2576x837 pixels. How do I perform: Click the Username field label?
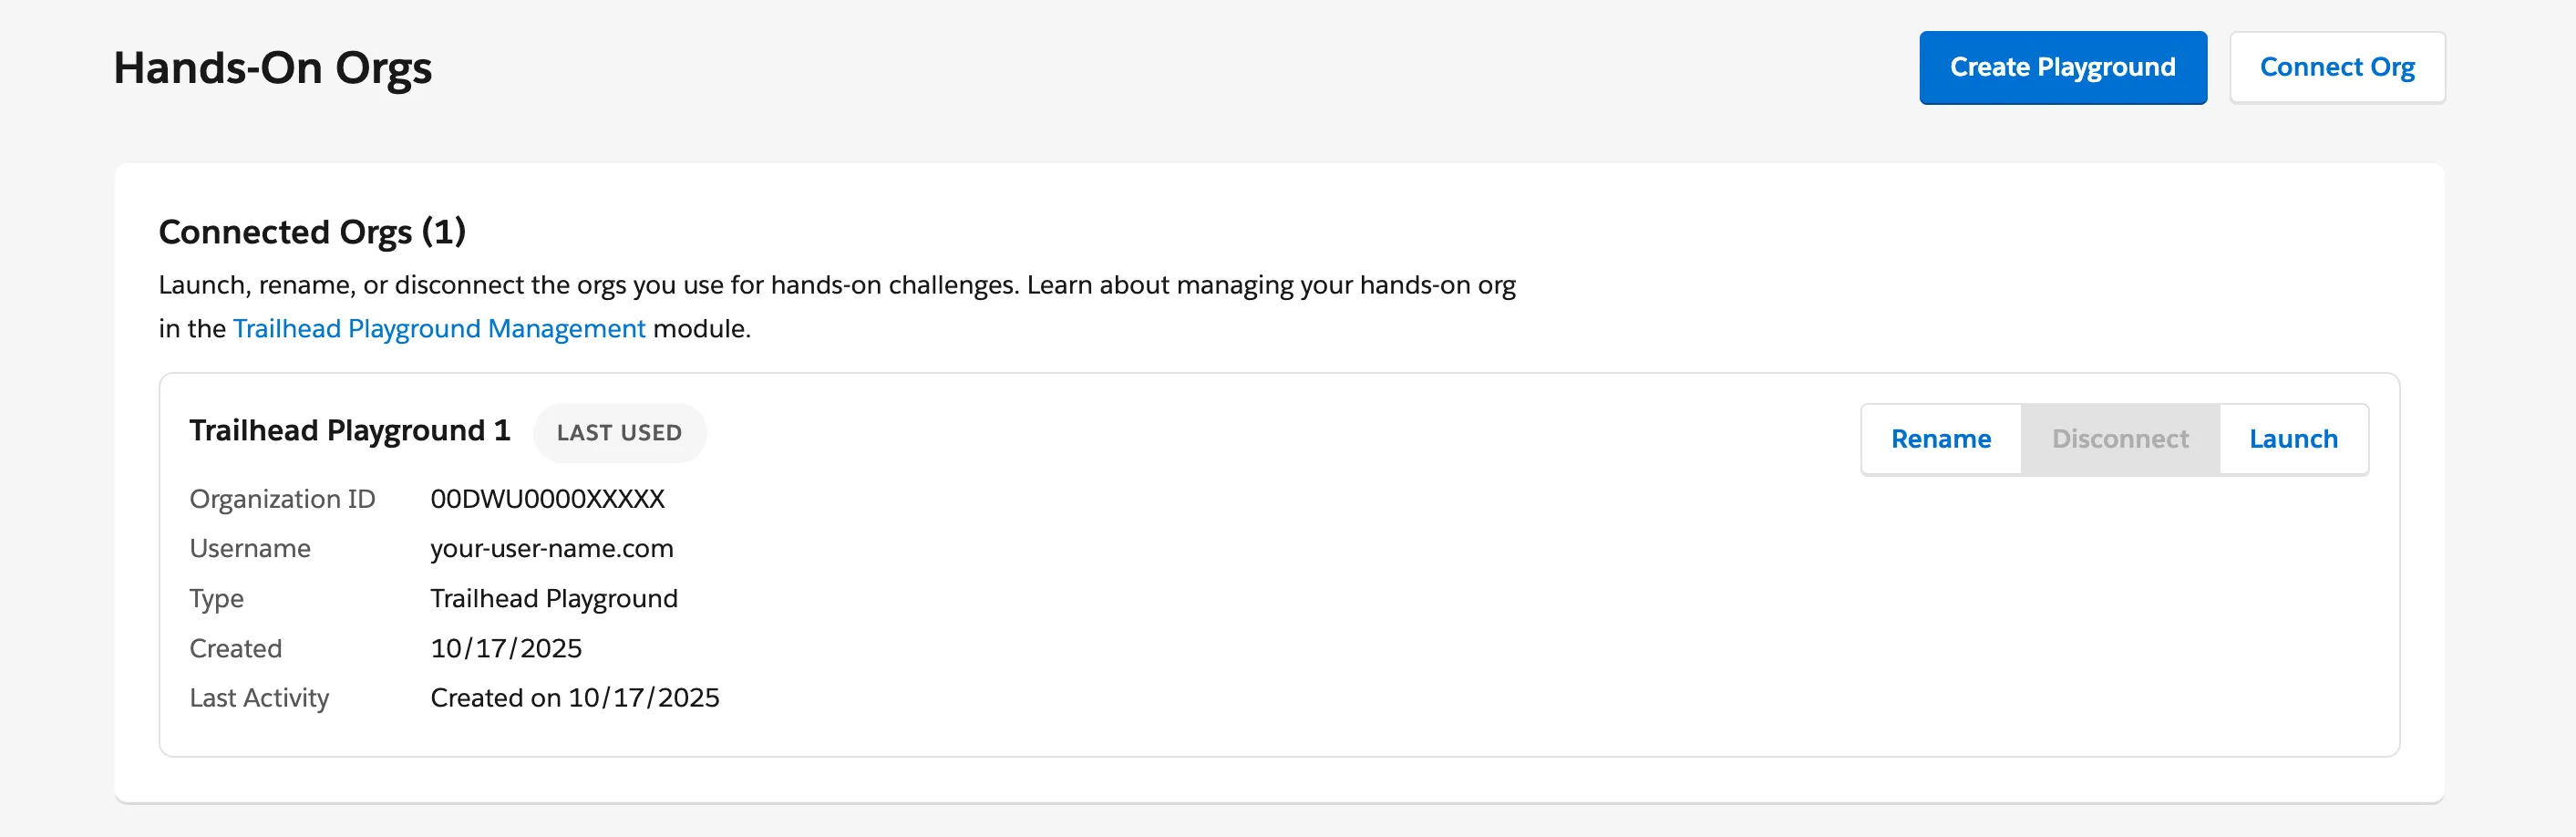pos(250,549)
